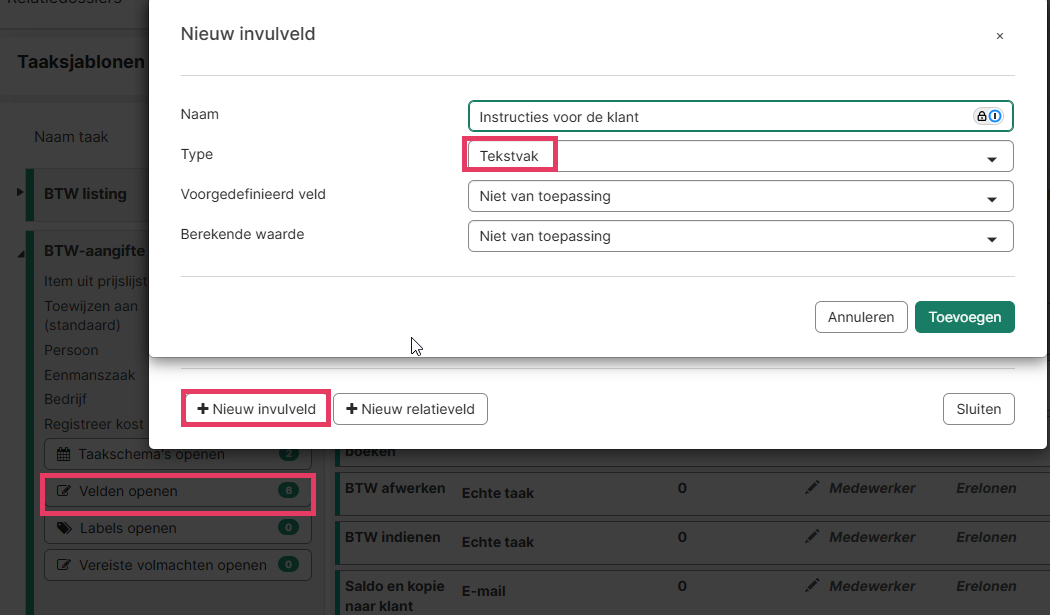Viewport: 1050px width, 615px height.
Task: Click the Bedrijf entry in sidebar
Action: pos(66,399)
